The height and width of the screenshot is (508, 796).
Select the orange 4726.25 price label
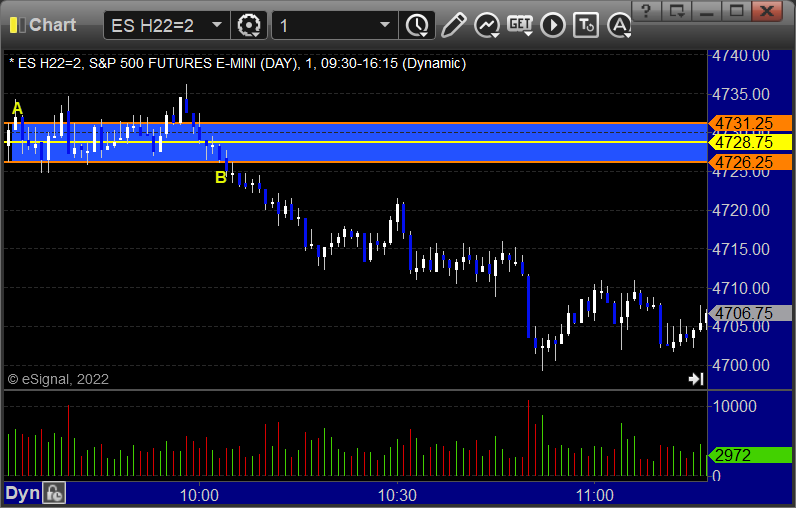pos(750,162)
